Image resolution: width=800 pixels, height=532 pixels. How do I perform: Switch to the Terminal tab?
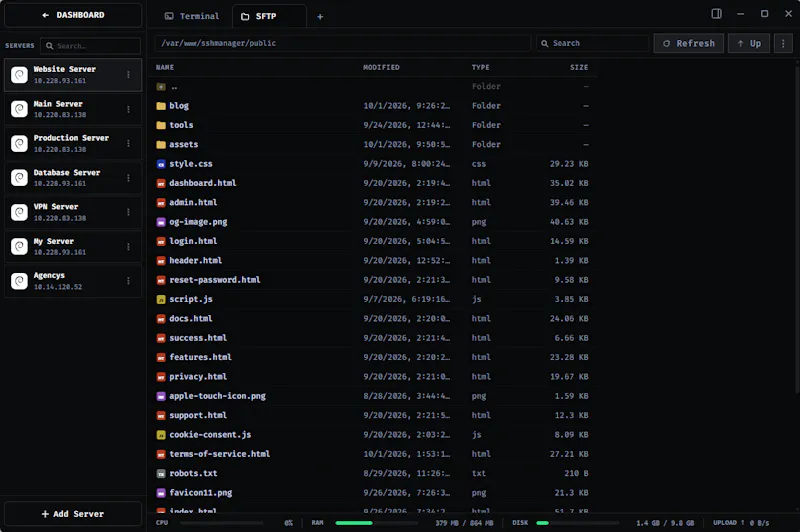coord(192,16)
